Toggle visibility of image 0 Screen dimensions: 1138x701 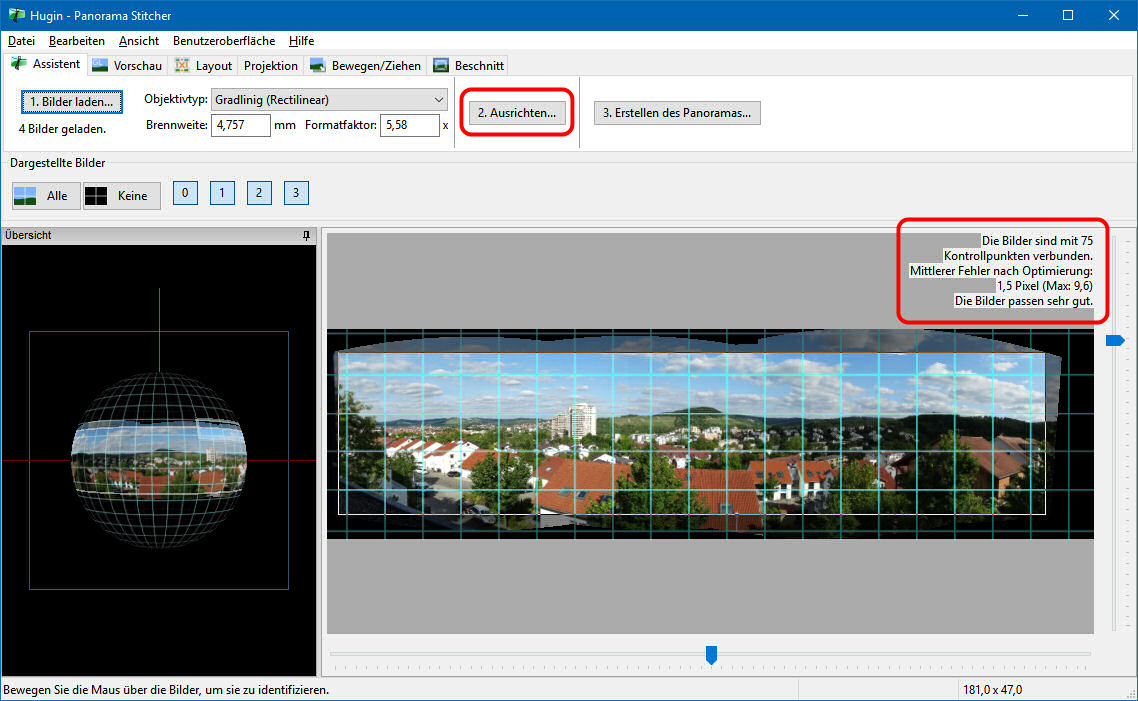[185, 193]
